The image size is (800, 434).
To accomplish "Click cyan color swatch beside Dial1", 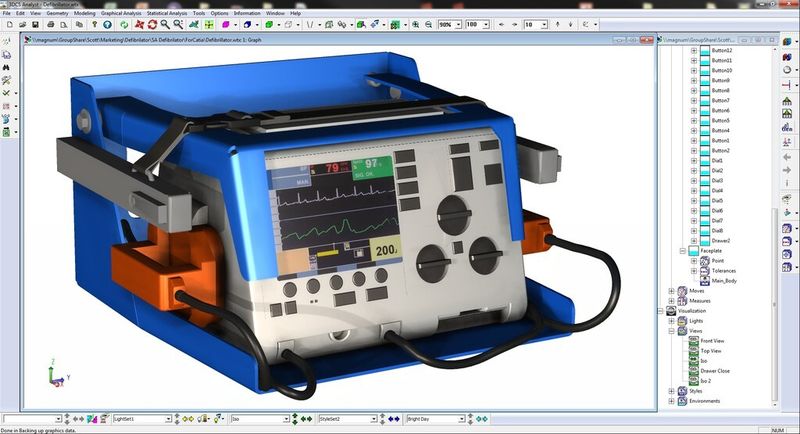I will (705, 161).
